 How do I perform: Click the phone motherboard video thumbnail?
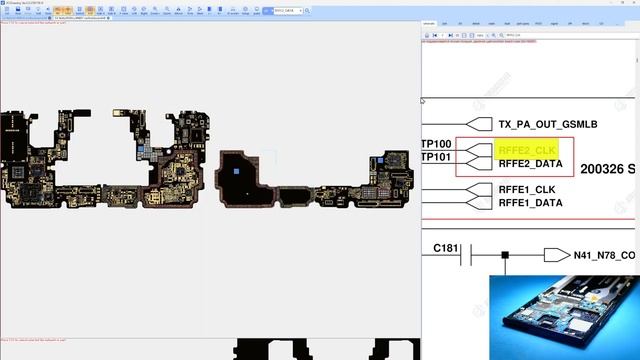[564, 318]
